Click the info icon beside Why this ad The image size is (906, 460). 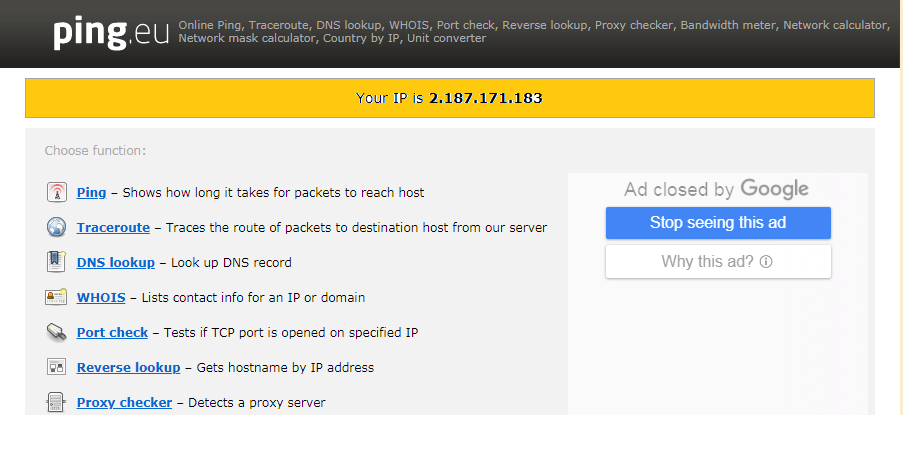point(766,262)
